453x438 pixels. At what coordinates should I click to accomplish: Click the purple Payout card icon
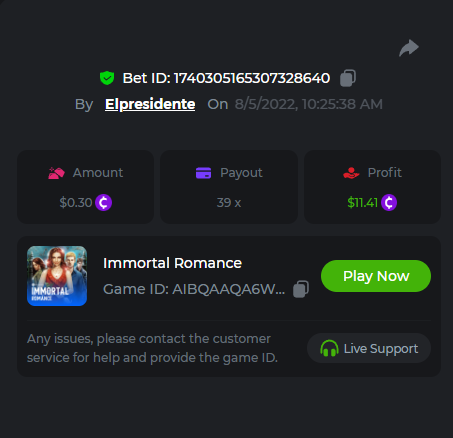(203, 173)
